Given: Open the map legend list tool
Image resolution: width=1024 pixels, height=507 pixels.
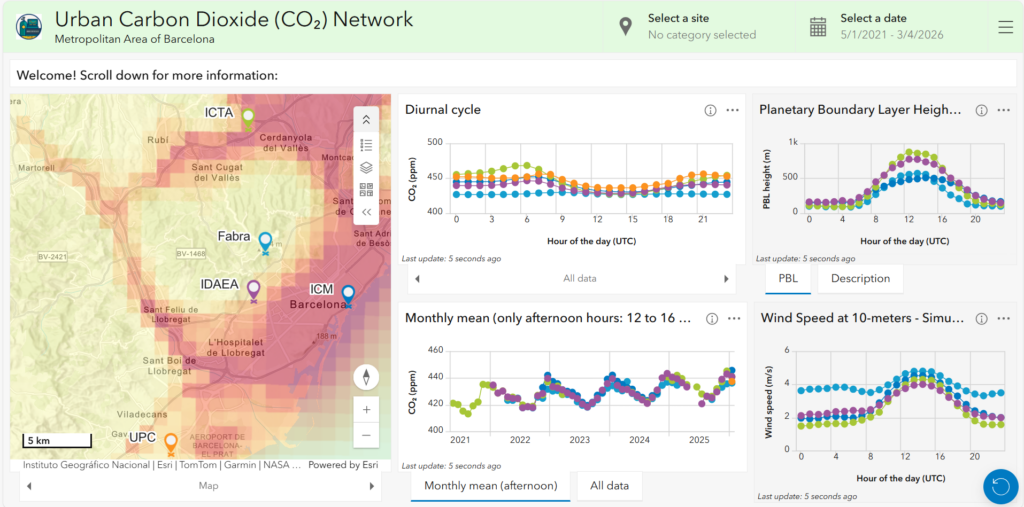Looking at the screenshot, I should pyautogui.click(x=366, y=144).
